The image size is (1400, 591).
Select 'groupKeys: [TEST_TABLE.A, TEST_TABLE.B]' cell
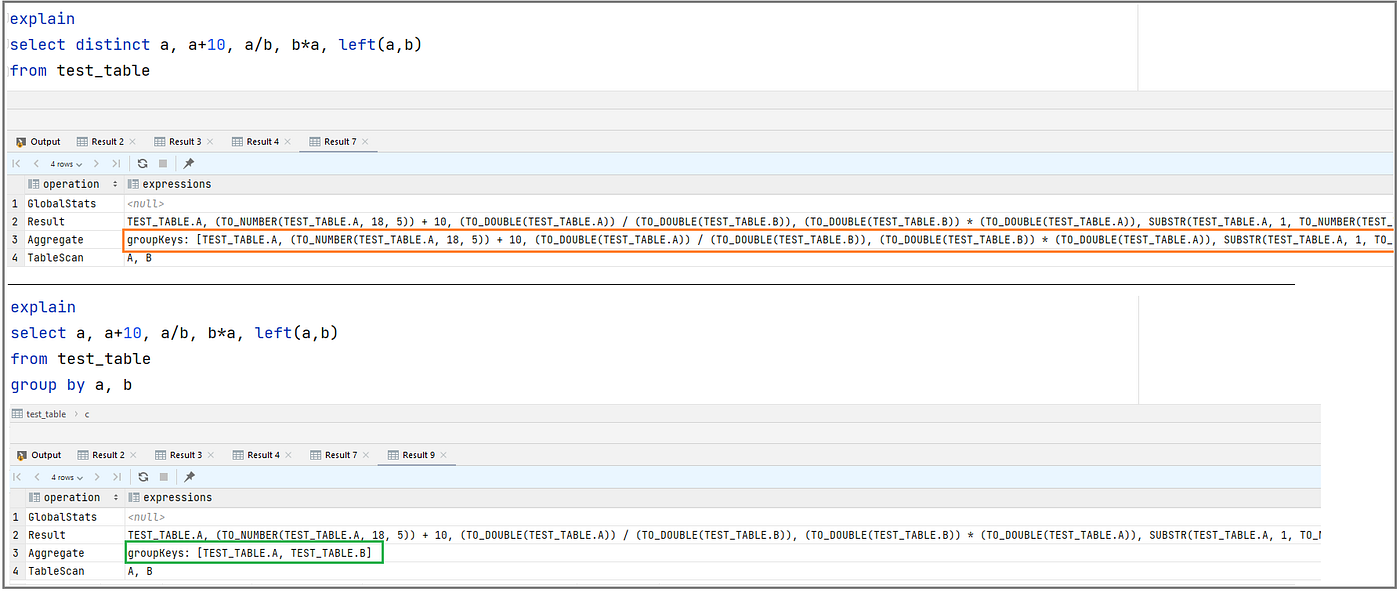[254, 553]
